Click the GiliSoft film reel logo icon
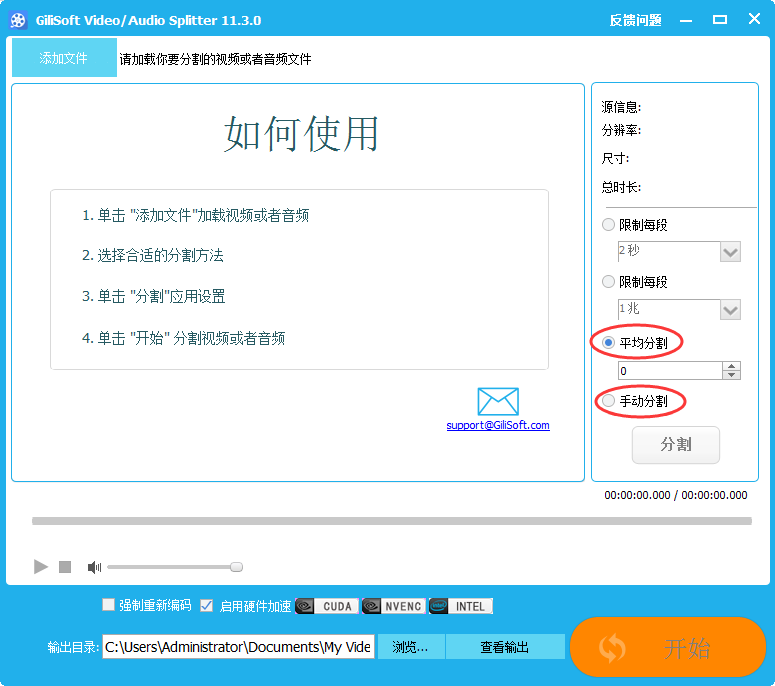 click(18, 20)
